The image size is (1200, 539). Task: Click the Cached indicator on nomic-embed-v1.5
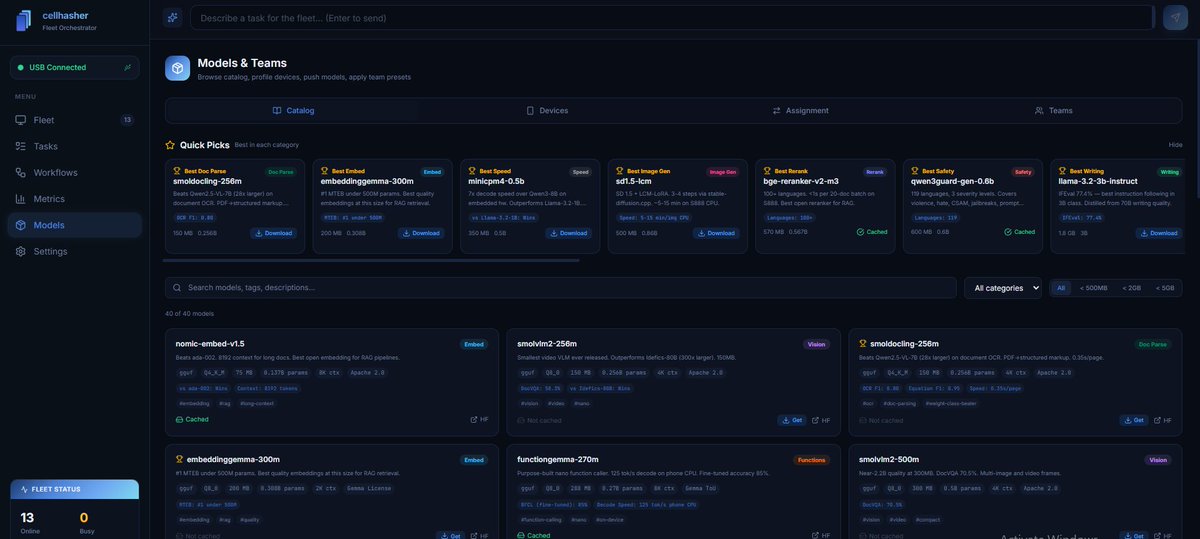192,420
